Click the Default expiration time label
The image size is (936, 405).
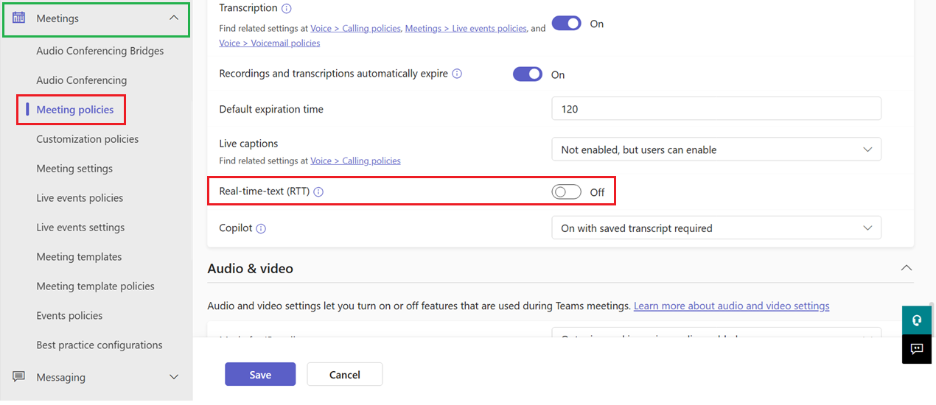[271, 109]
